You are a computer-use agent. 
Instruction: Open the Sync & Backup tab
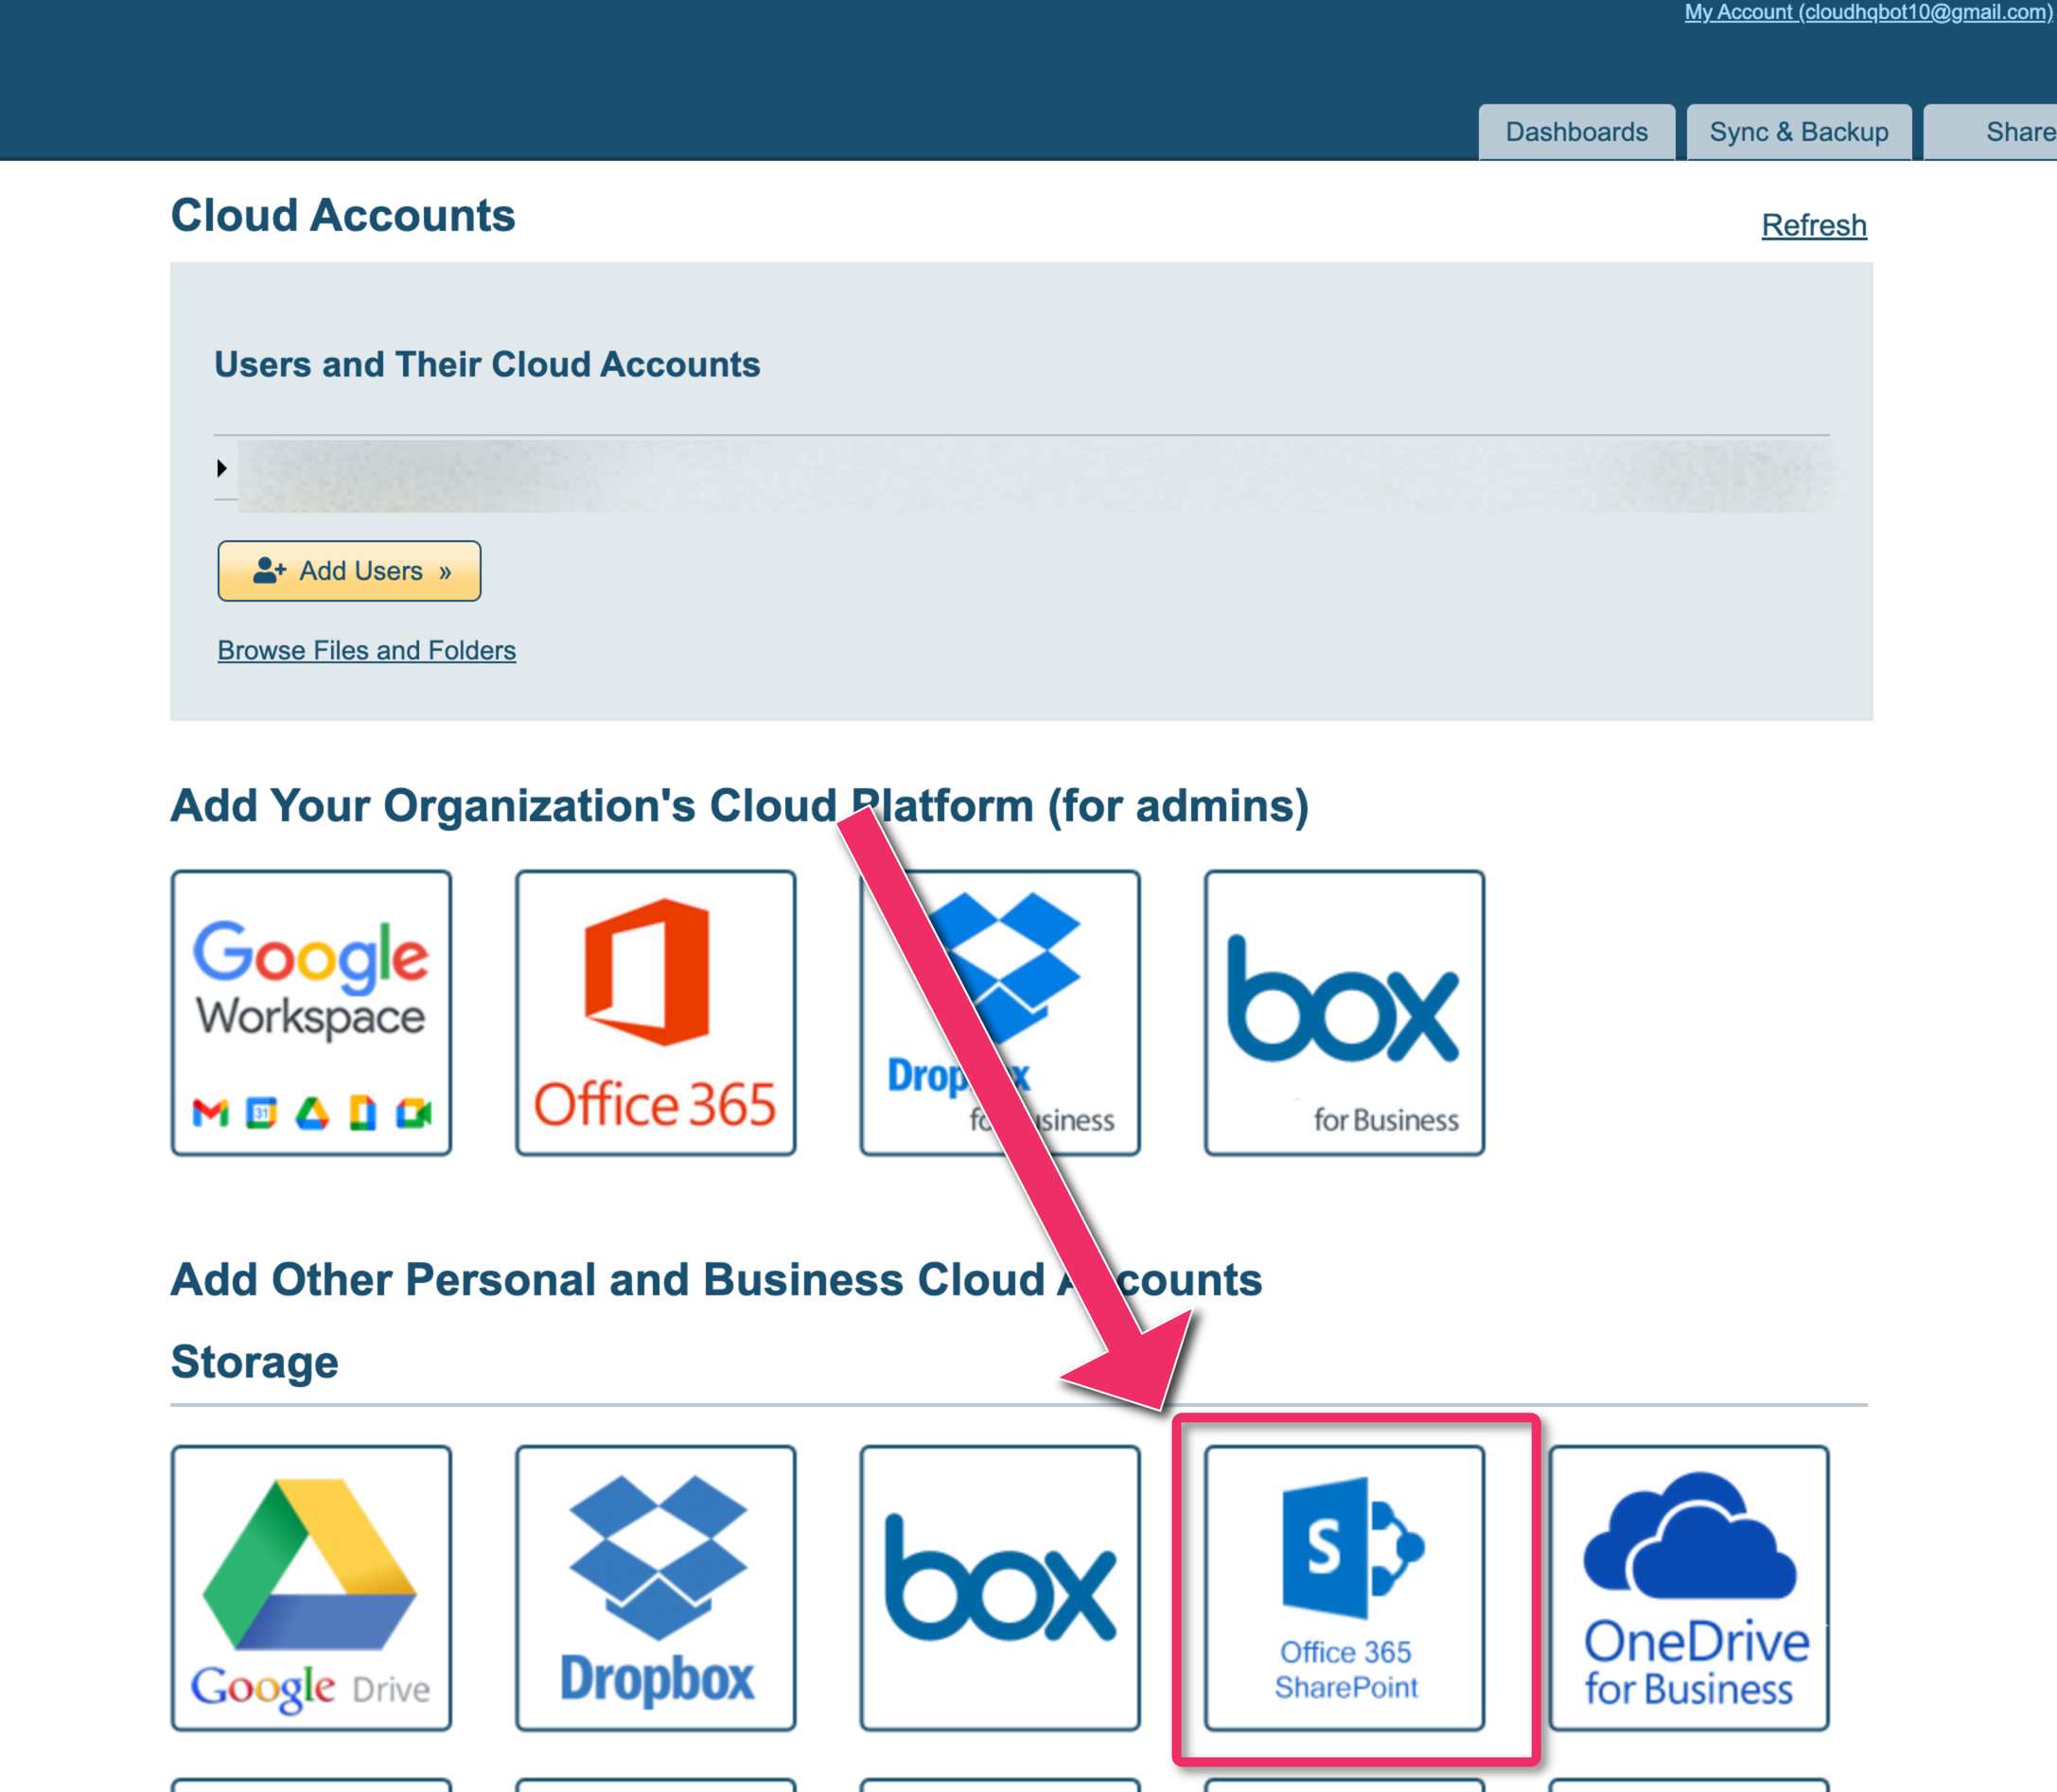tap(1798, 132)
